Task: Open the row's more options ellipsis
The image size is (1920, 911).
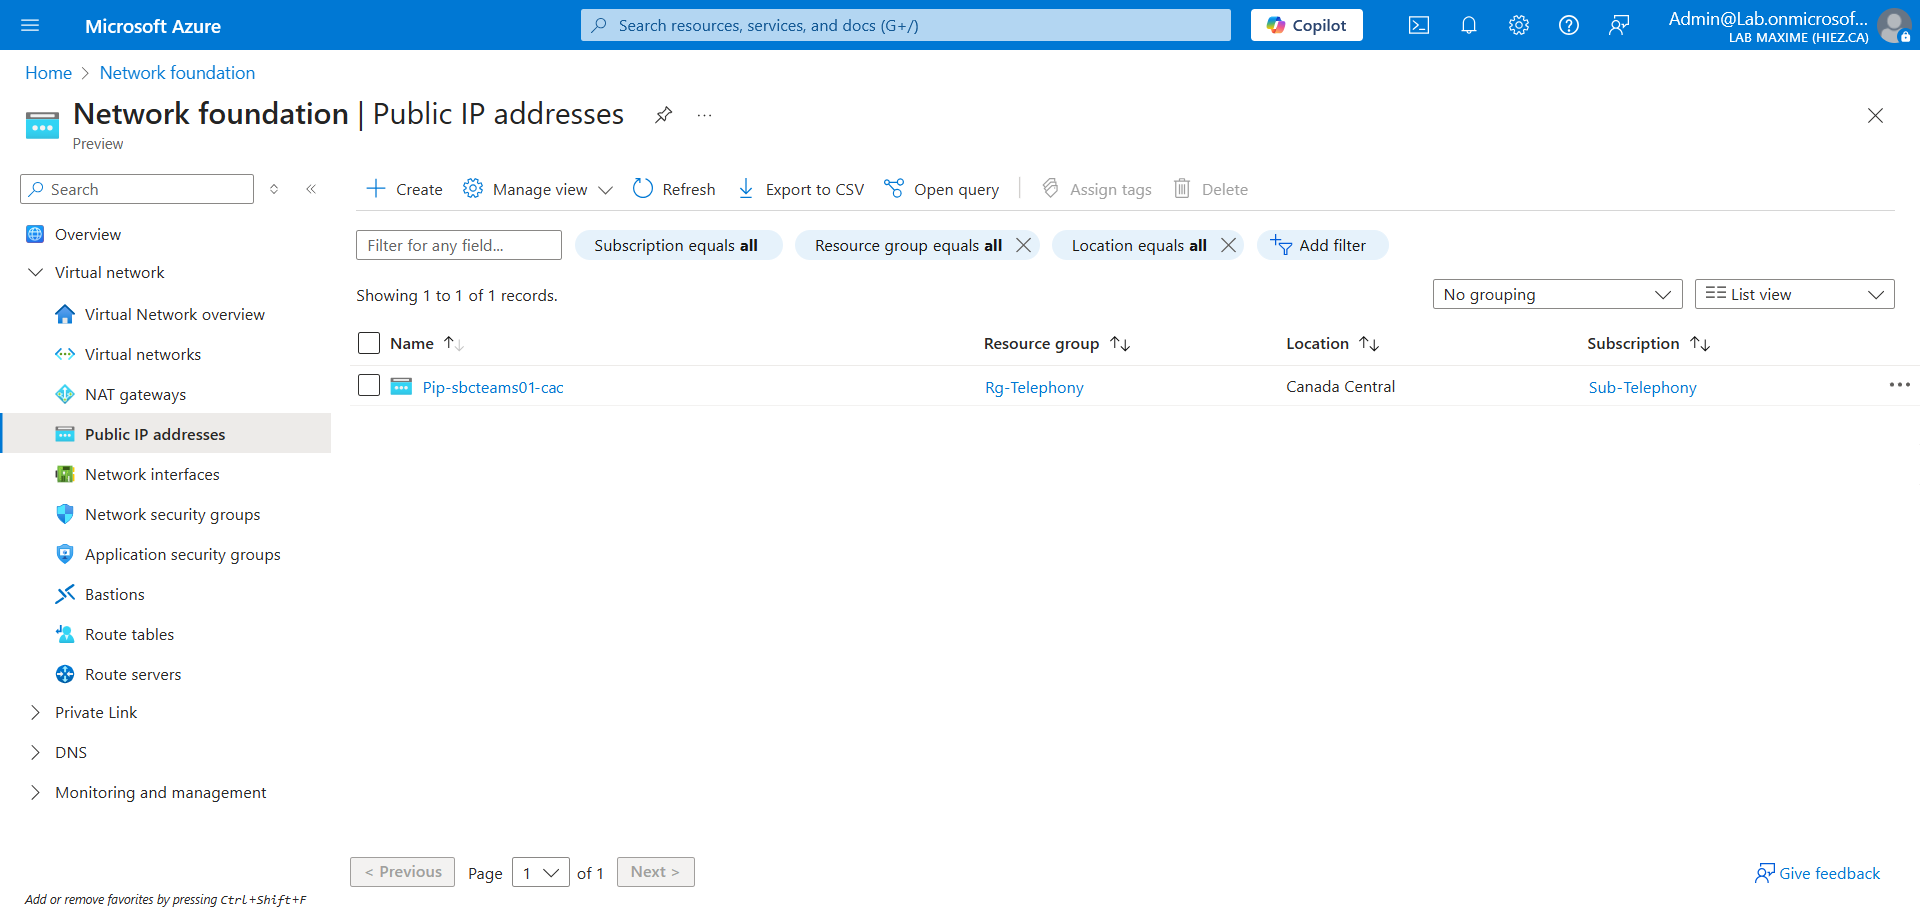Action: pyautogui.click(x=1899, y=385)
